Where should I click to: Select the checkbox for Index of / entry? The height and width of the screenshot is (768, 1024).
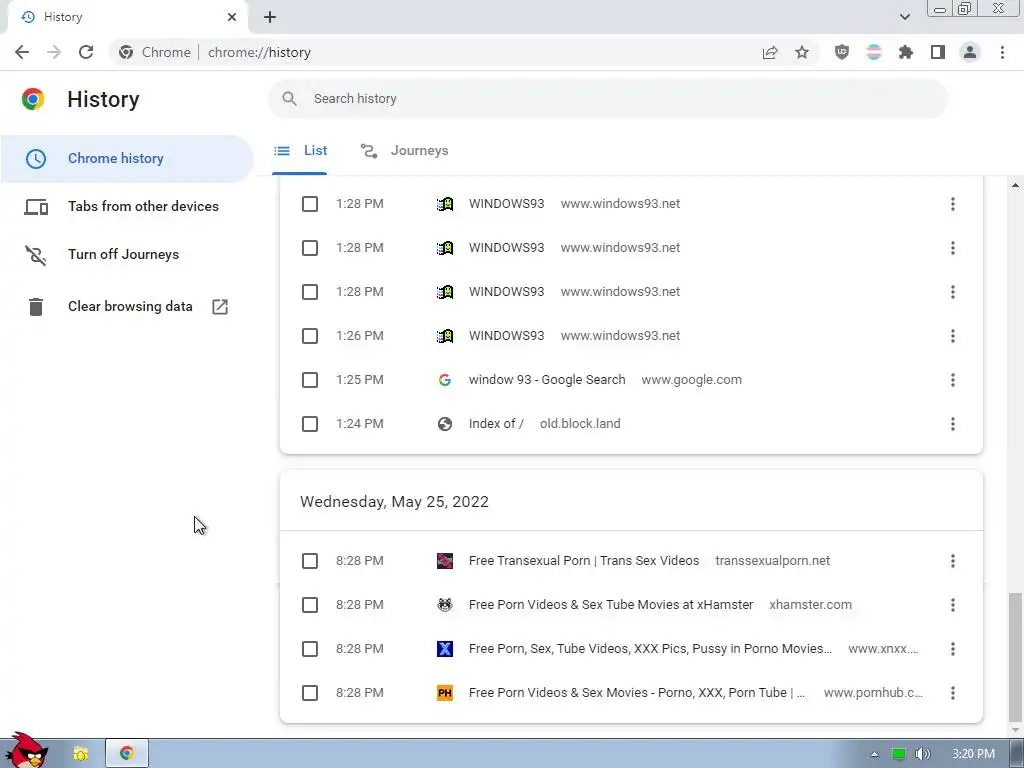pos(310,424)
